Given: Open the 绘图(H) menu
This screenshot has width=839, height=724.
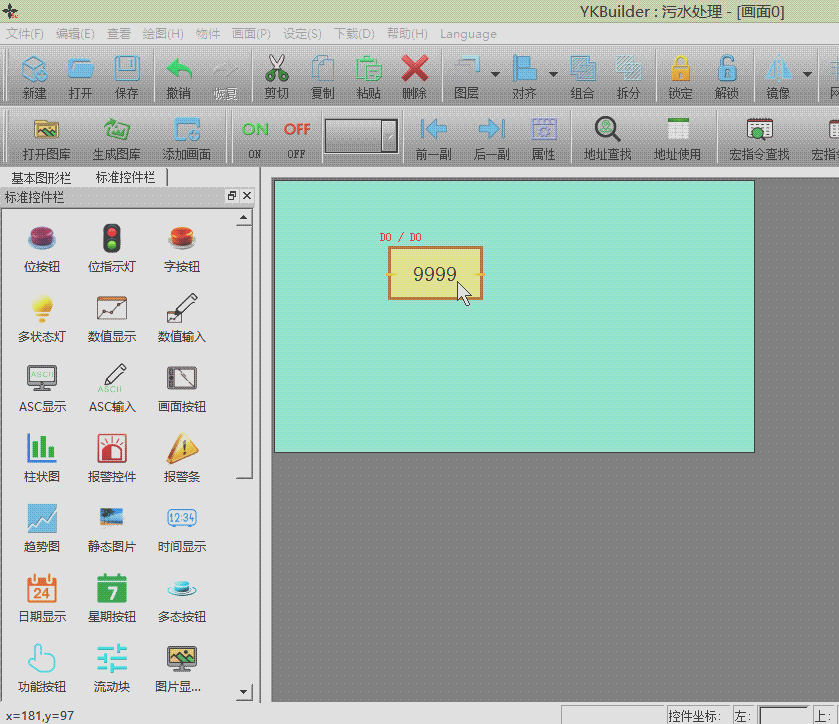Looking at the screenshot, I should coord(162,33).
